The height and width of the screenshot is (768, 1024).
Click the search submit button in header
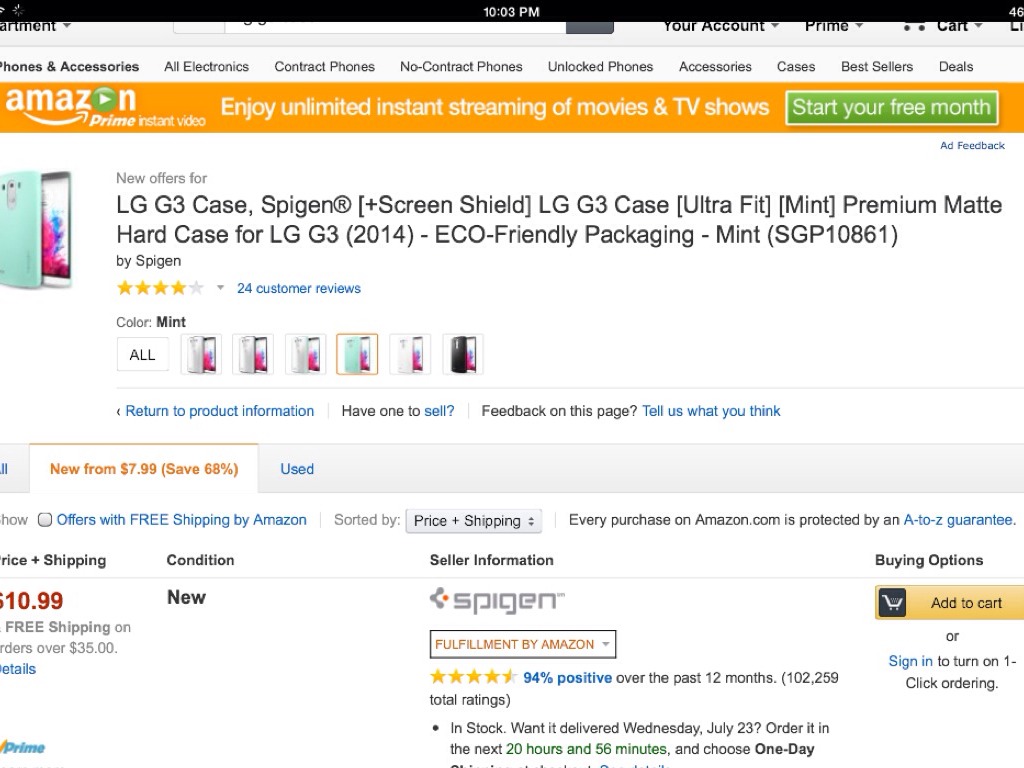pyautogui.click(x=589, y=27)
